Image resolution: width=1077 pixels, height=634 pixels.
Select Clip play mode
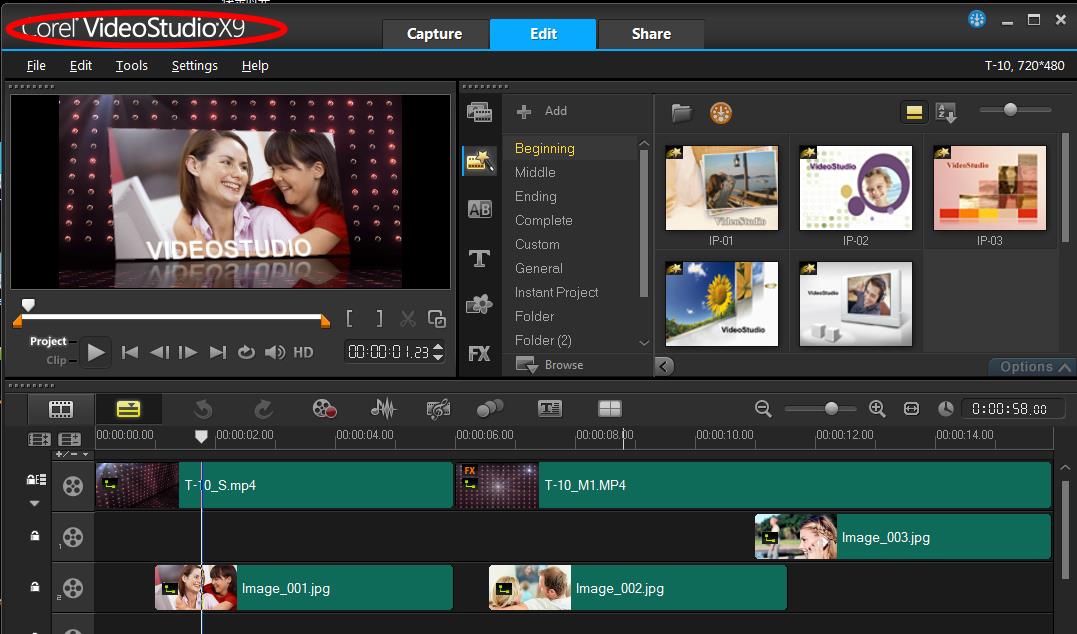pos(56,360)
